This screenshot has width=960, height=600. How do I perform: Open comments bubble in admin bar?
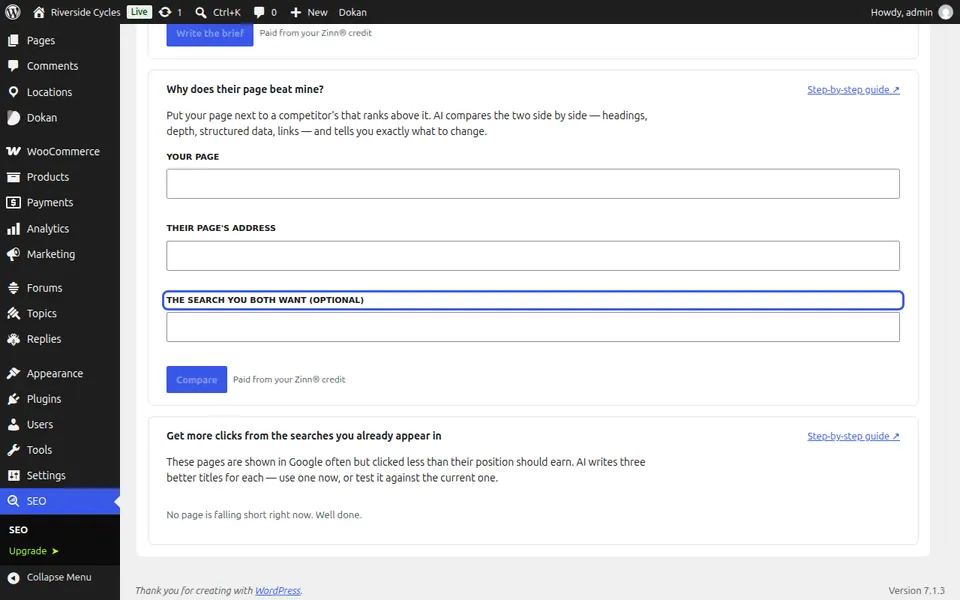tap(259, 12)
